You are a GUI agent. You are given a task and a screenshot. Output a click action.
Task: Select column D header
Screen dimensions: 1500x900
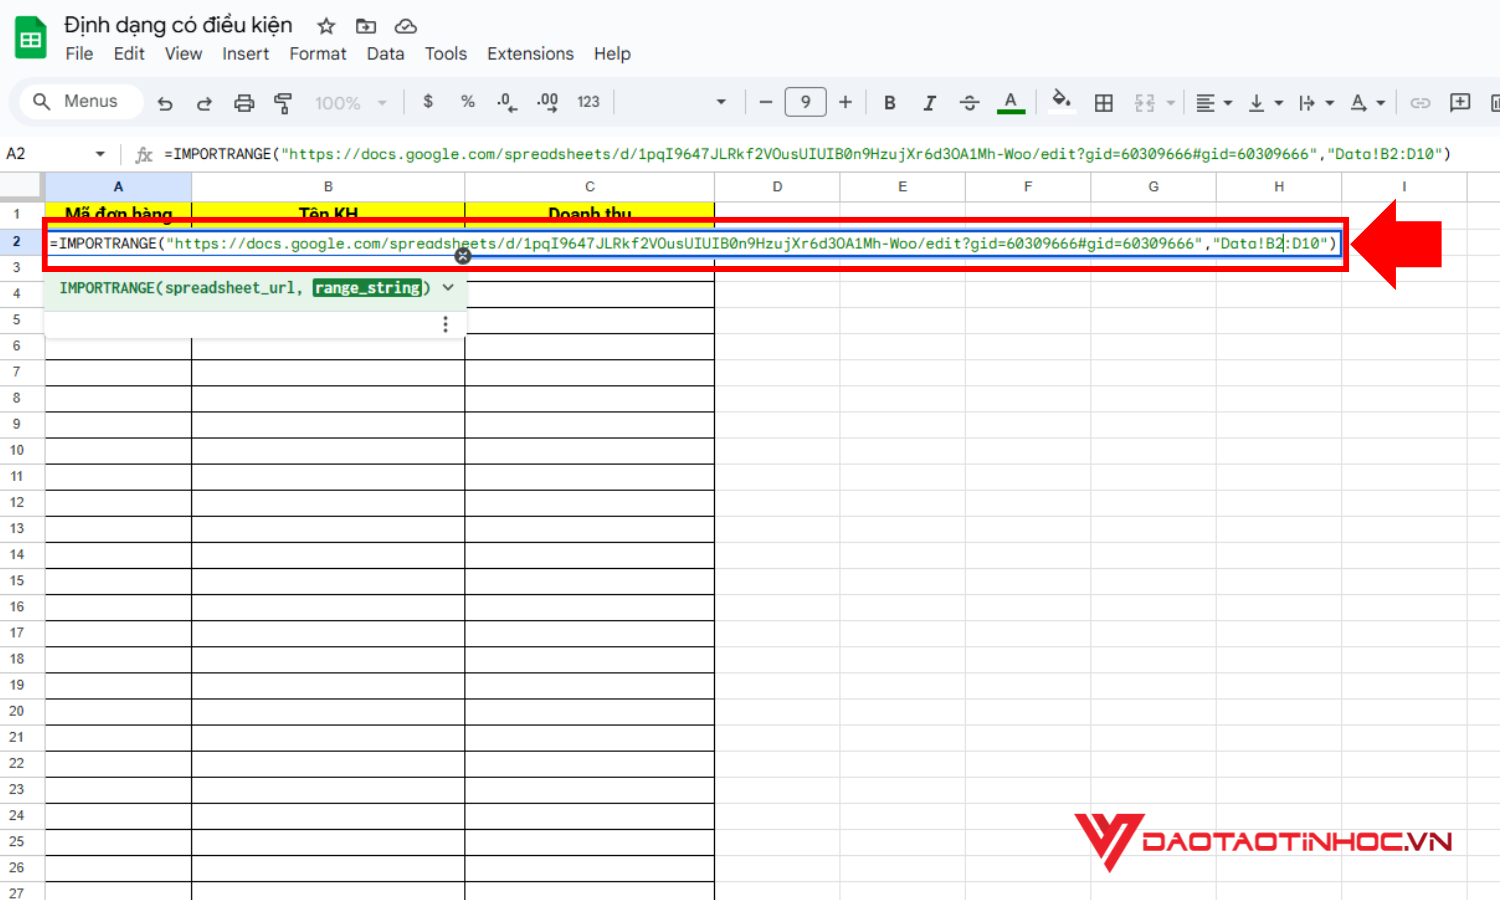pos(777,187)
